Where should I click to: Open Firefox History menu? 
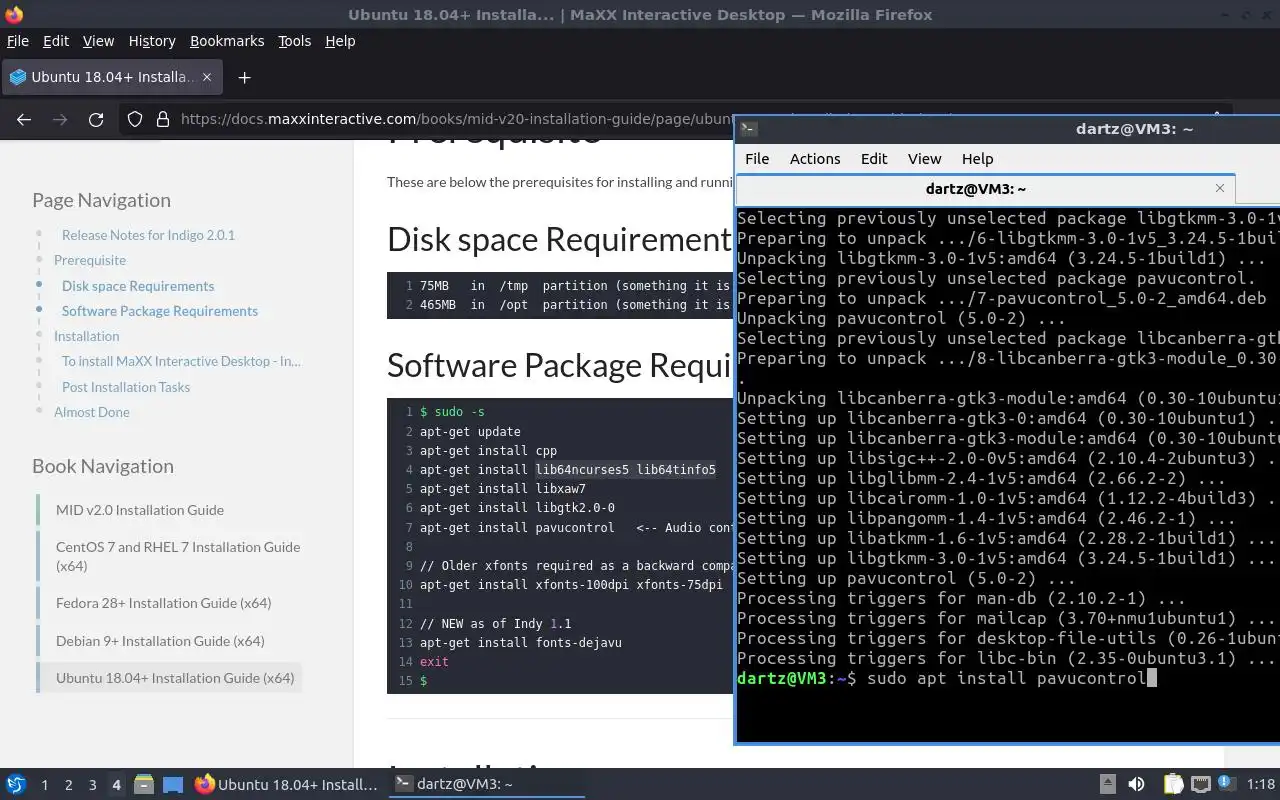pos(152,41)
